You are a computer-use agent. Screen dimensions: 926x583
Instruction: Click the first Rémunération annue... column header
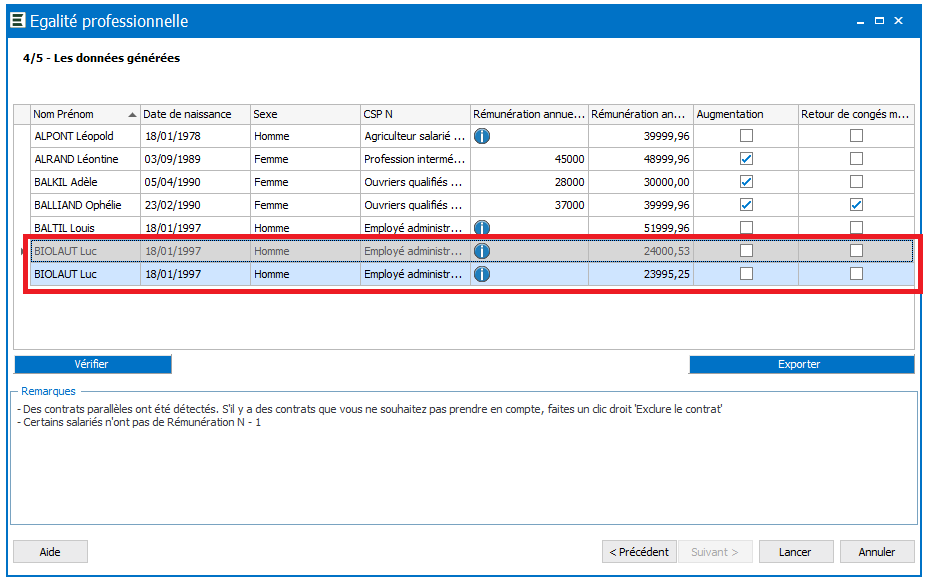coord(529,115)
